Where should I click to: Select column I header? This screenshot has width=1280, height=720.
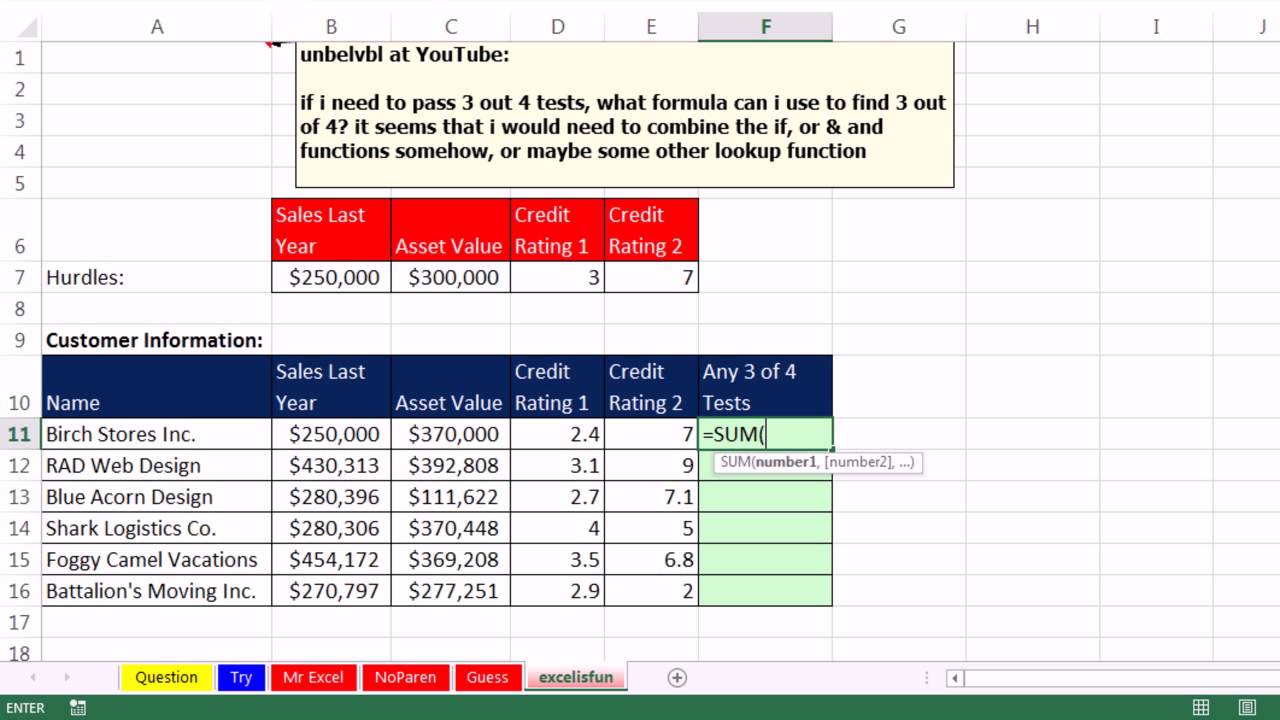pos(1156,27)
